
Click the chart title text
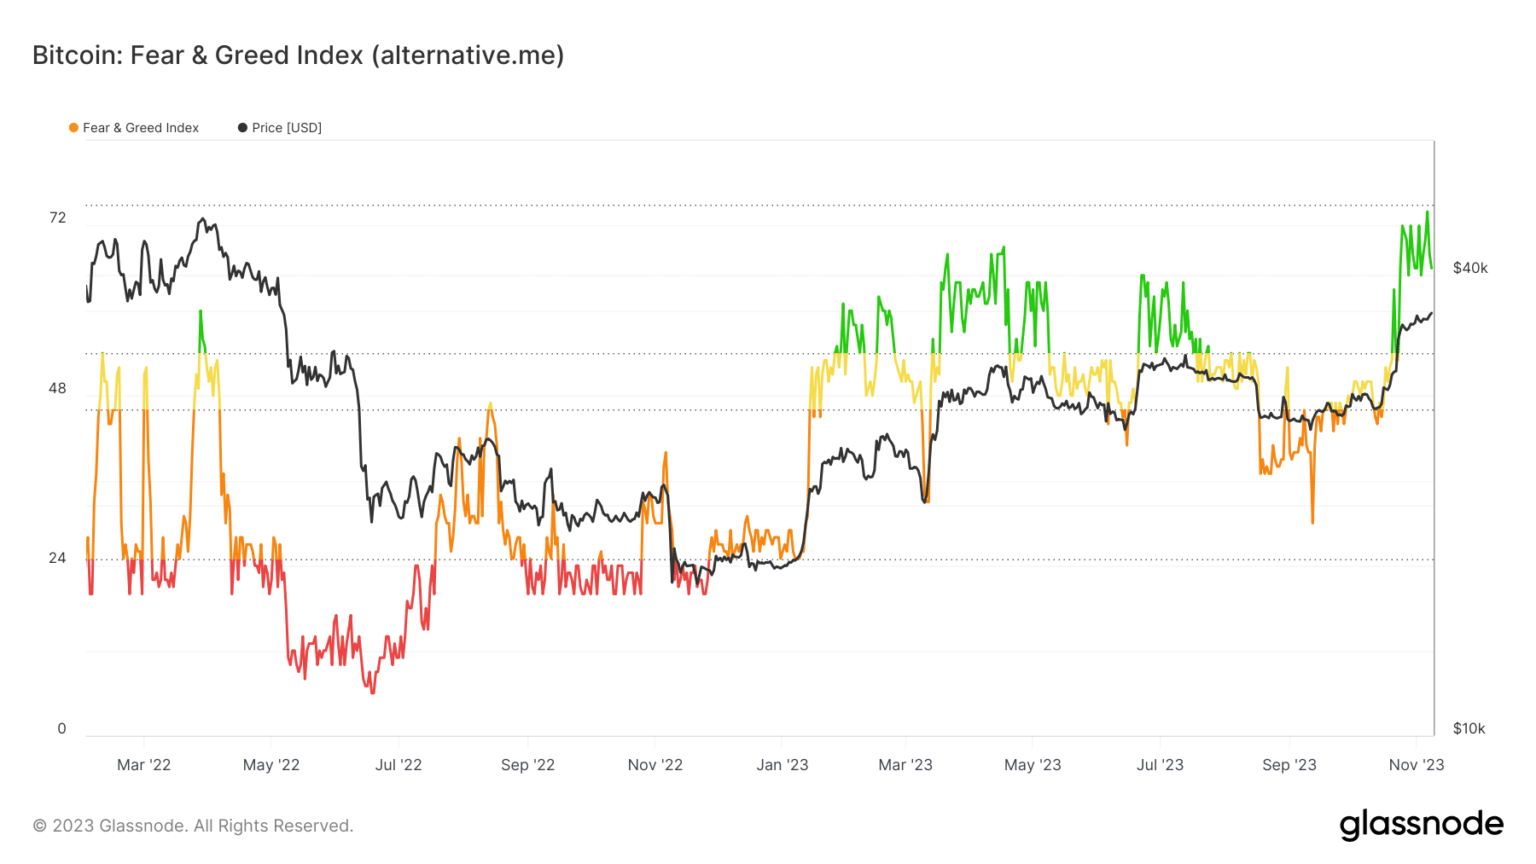(298, 55)
